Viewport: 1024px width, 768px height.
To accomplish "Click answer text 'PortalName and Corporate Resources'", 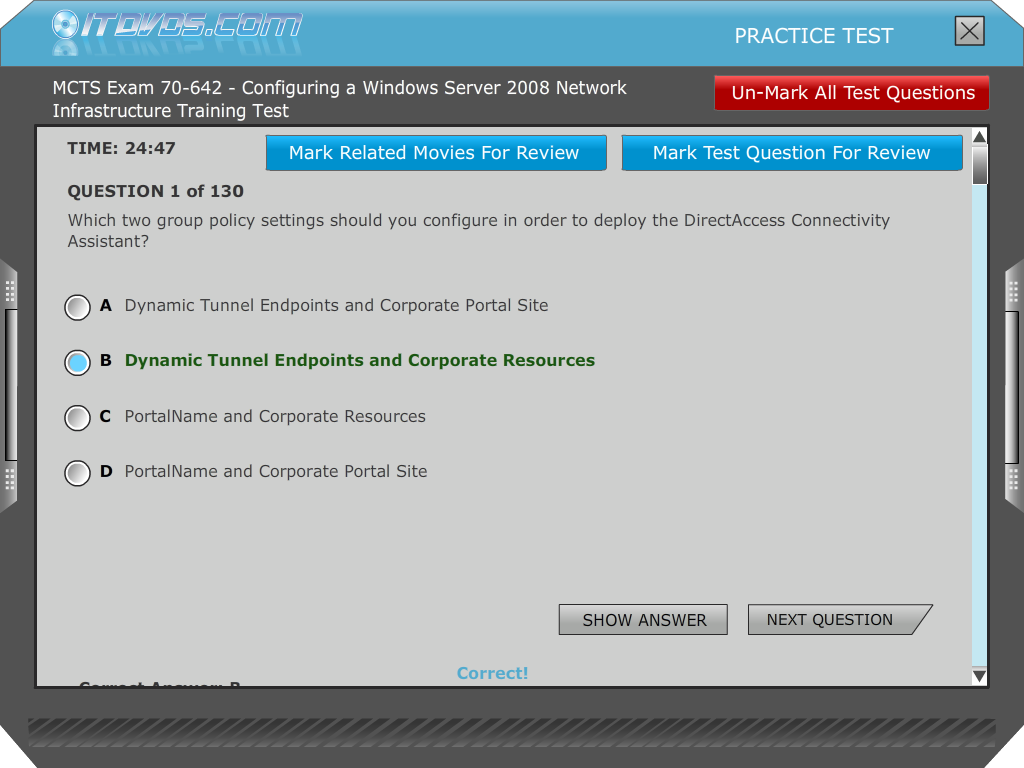I will tap(275, 416).
